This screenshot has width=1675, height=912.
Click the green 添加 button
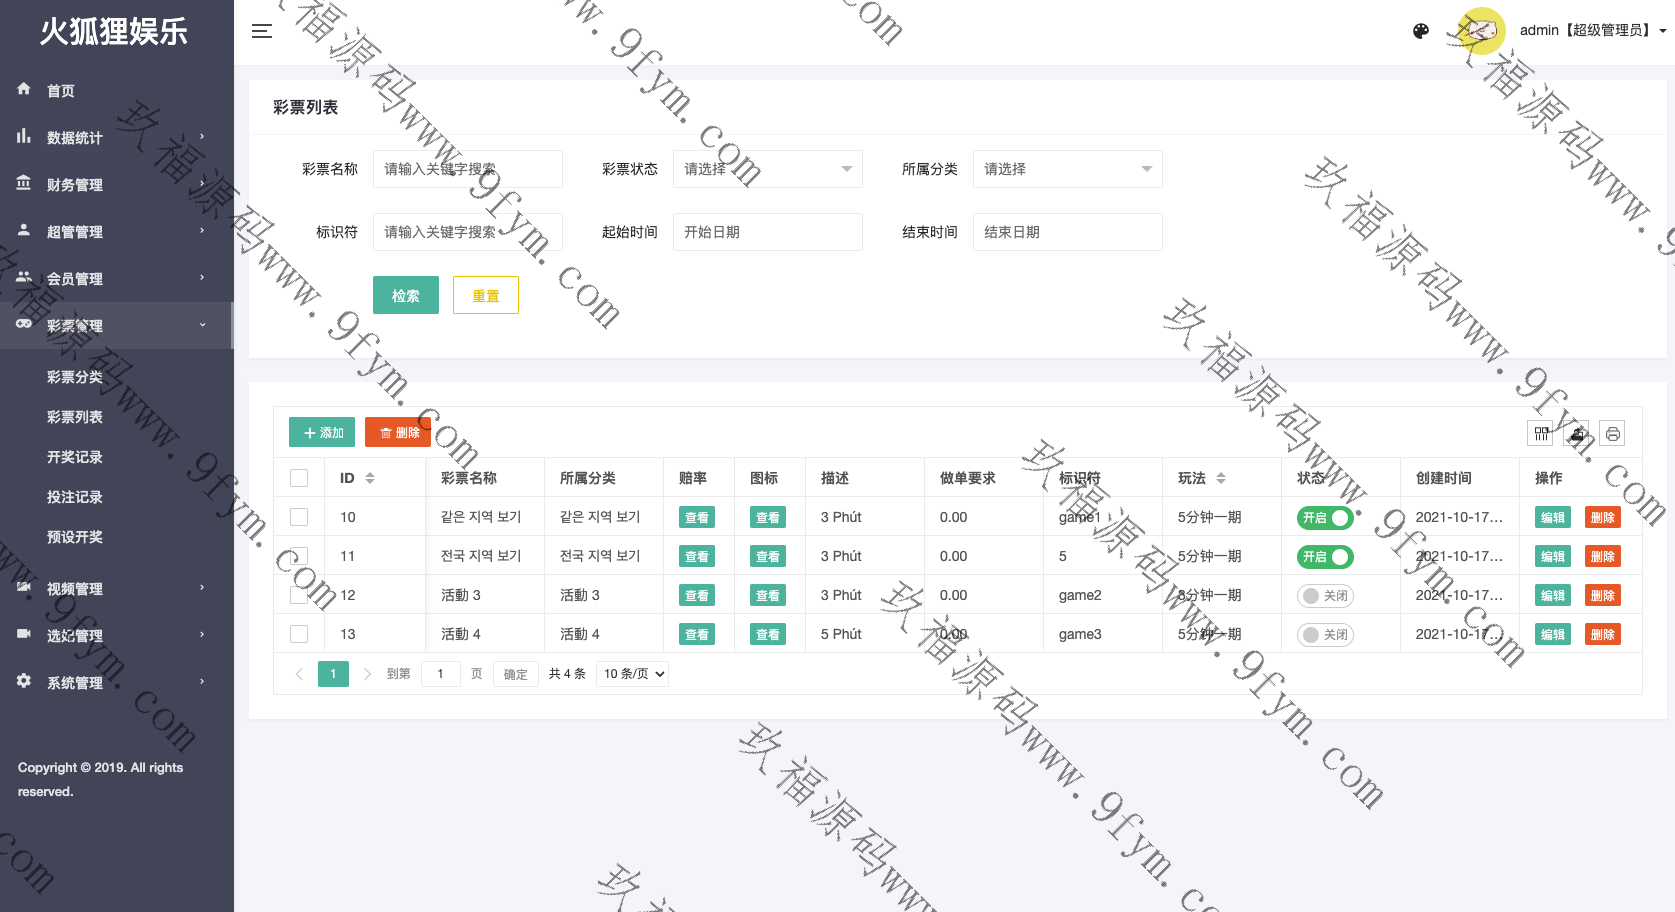pos(322,432)
